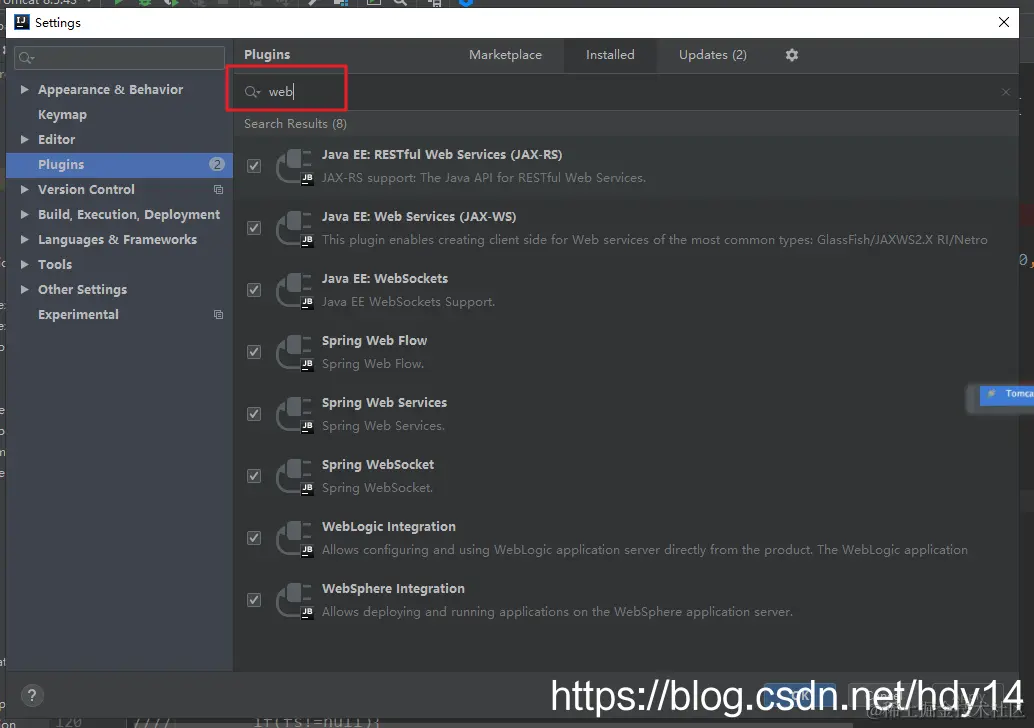Screen dimensions: 1034x728
Task: Click the IntelliJ logo in the Settings title bar
Action: (22, 22)
